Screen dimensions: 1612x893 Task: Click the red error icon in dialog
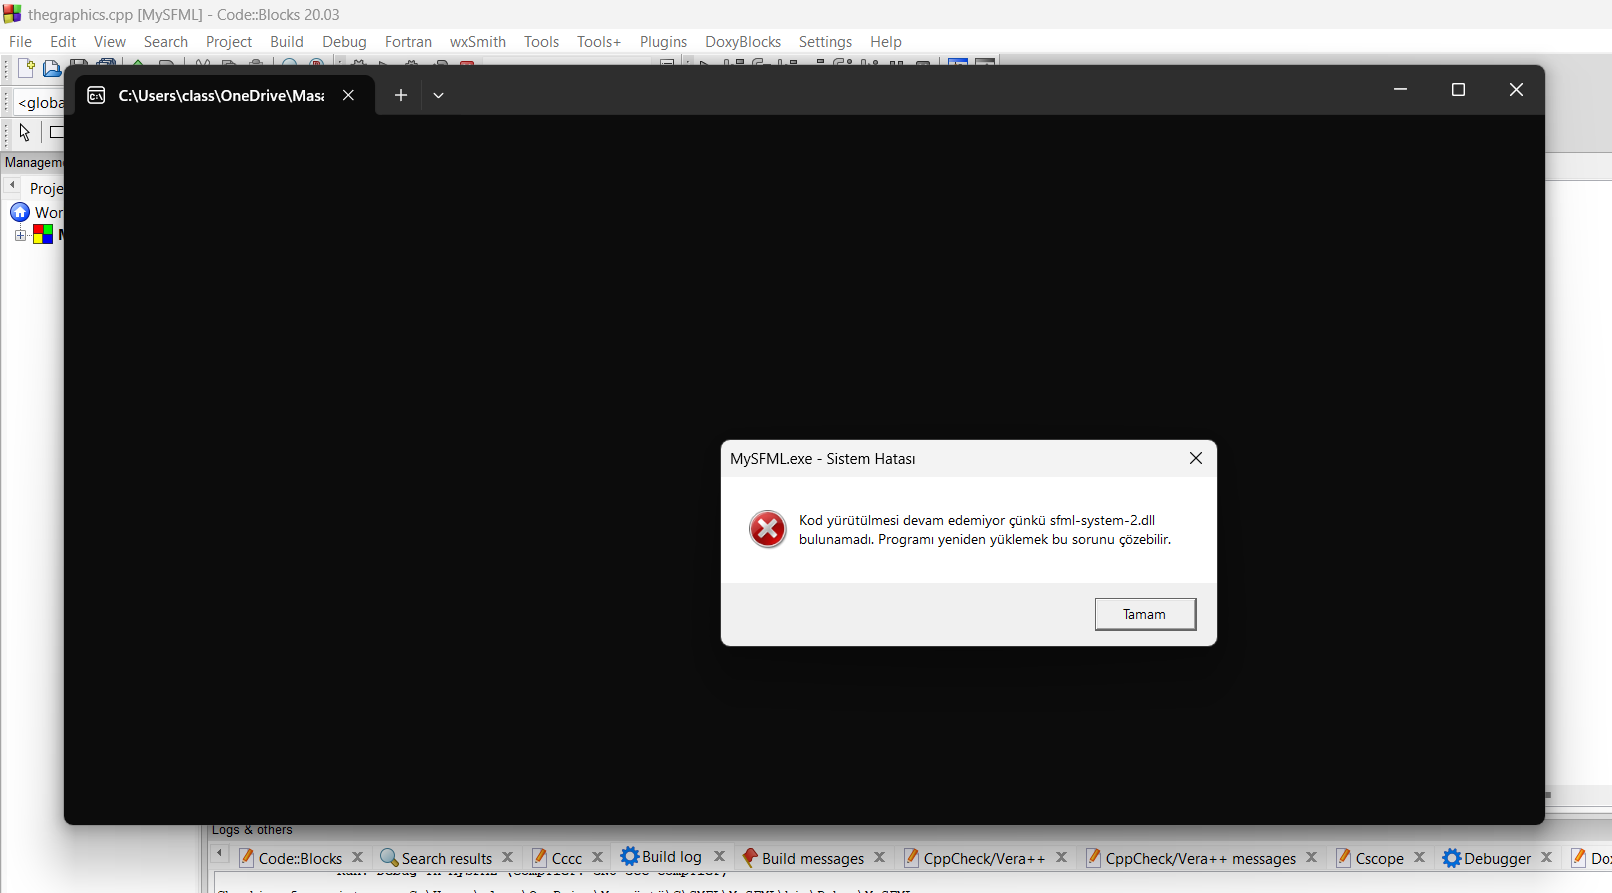[768, 529]
